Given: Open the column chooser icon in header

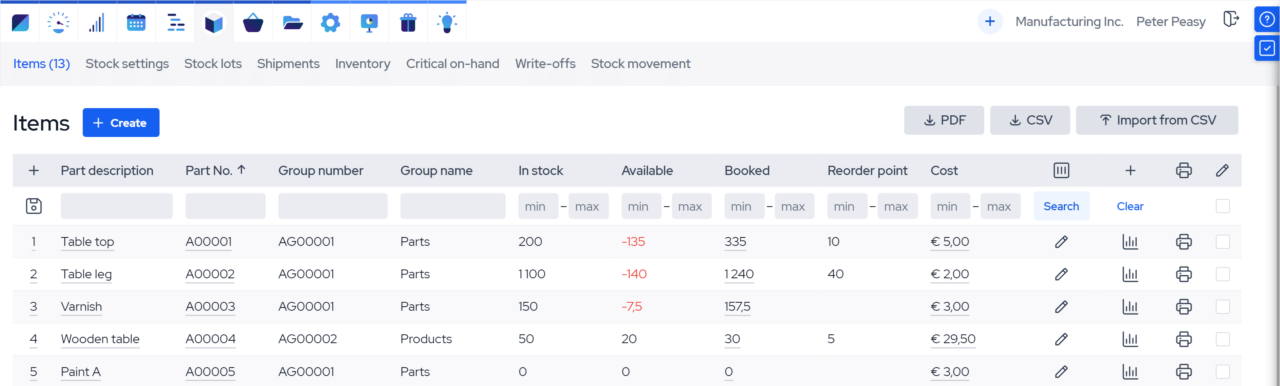Looking at the screenshot, I should [x=1062, y=170].
